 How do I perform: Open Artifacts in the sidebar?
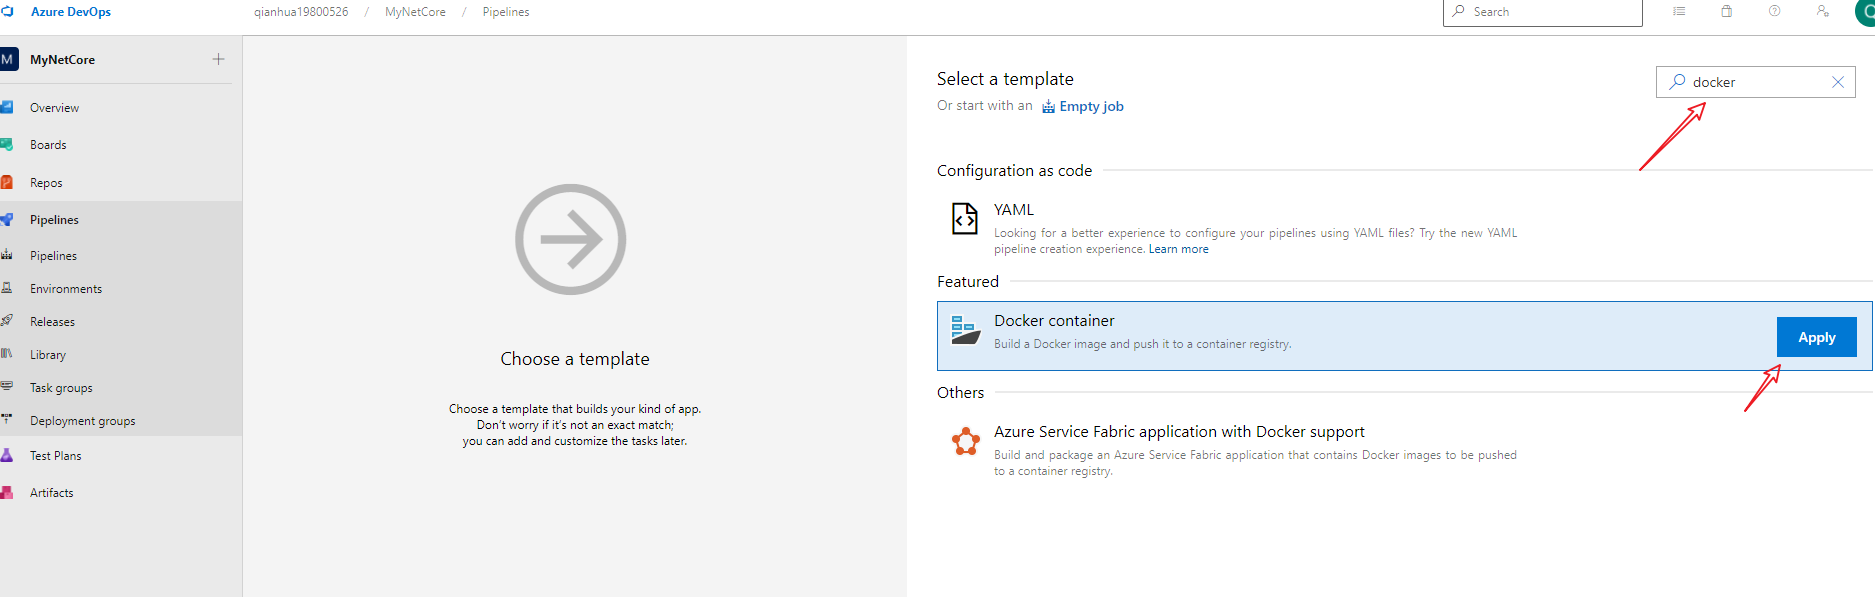pyautogui.click(x=51, y=493)
